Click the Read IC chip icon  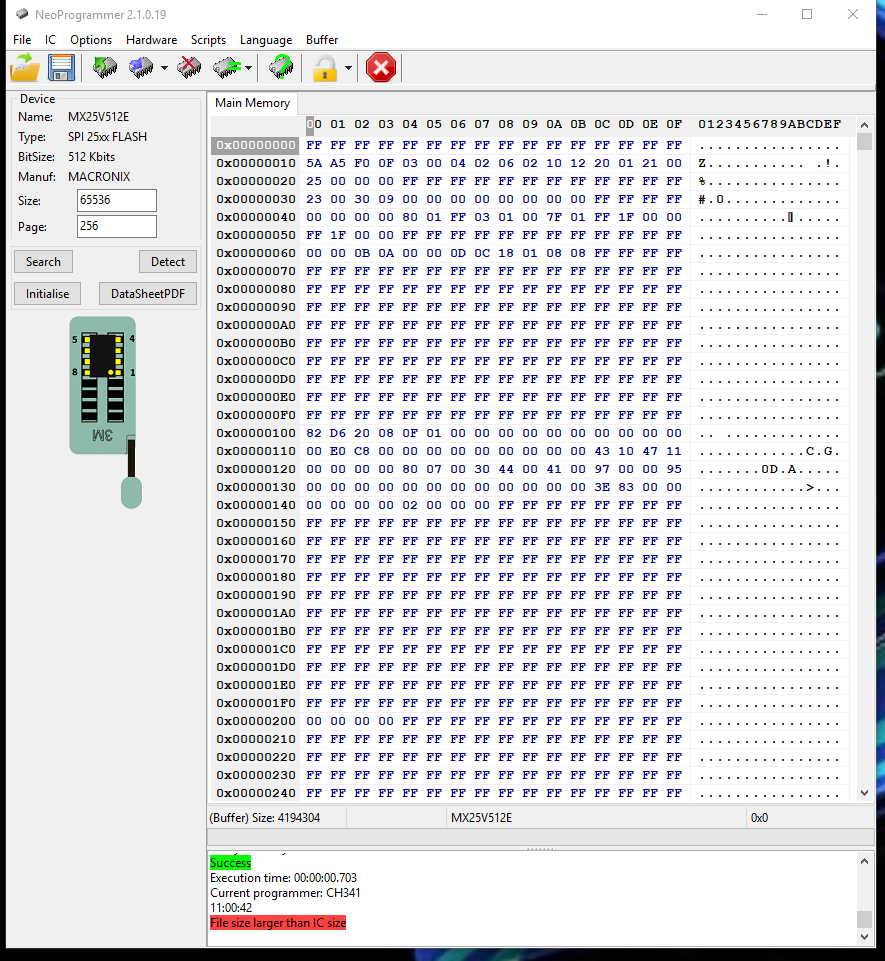[x=105, y=67]
